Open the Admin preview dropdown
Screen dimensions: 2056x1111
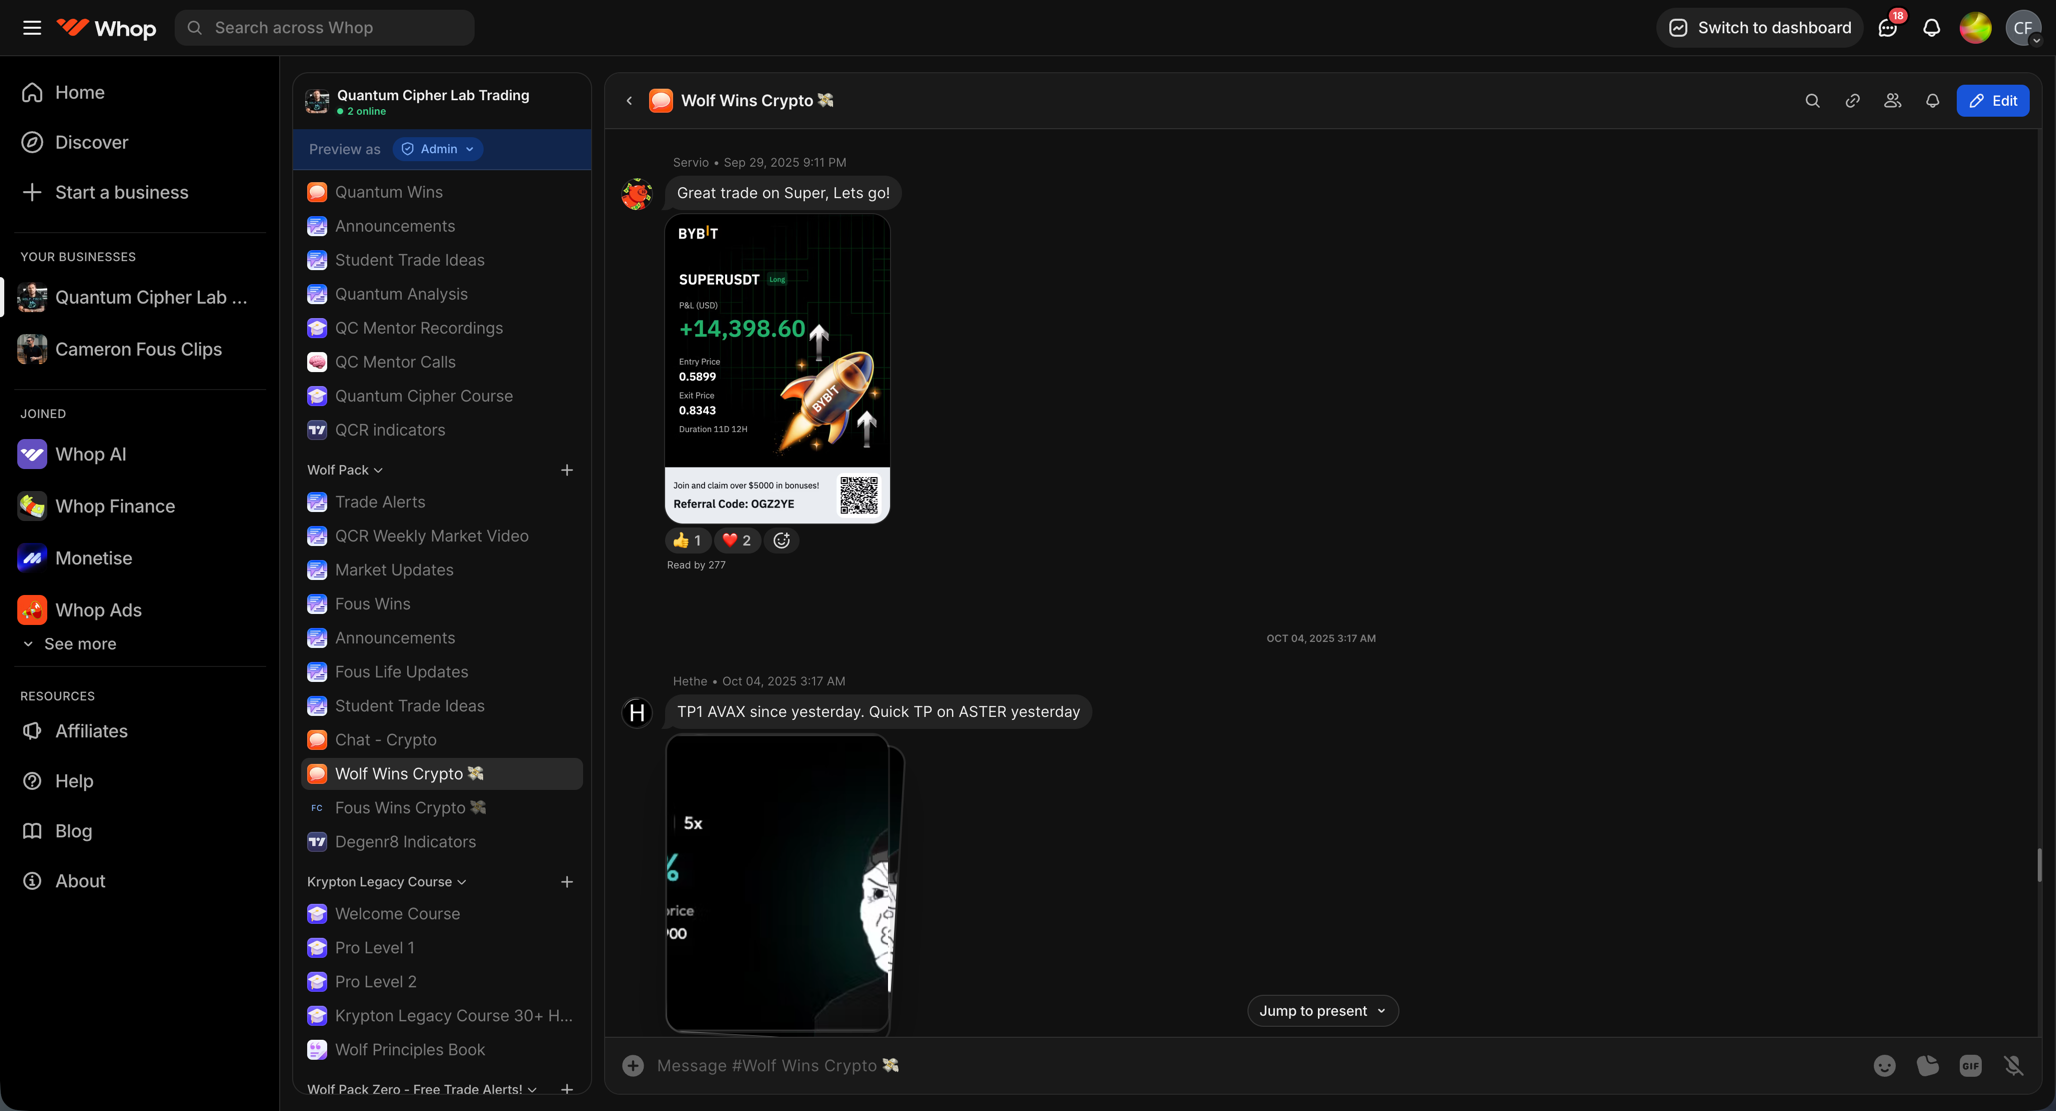click(x=438, y=149)
